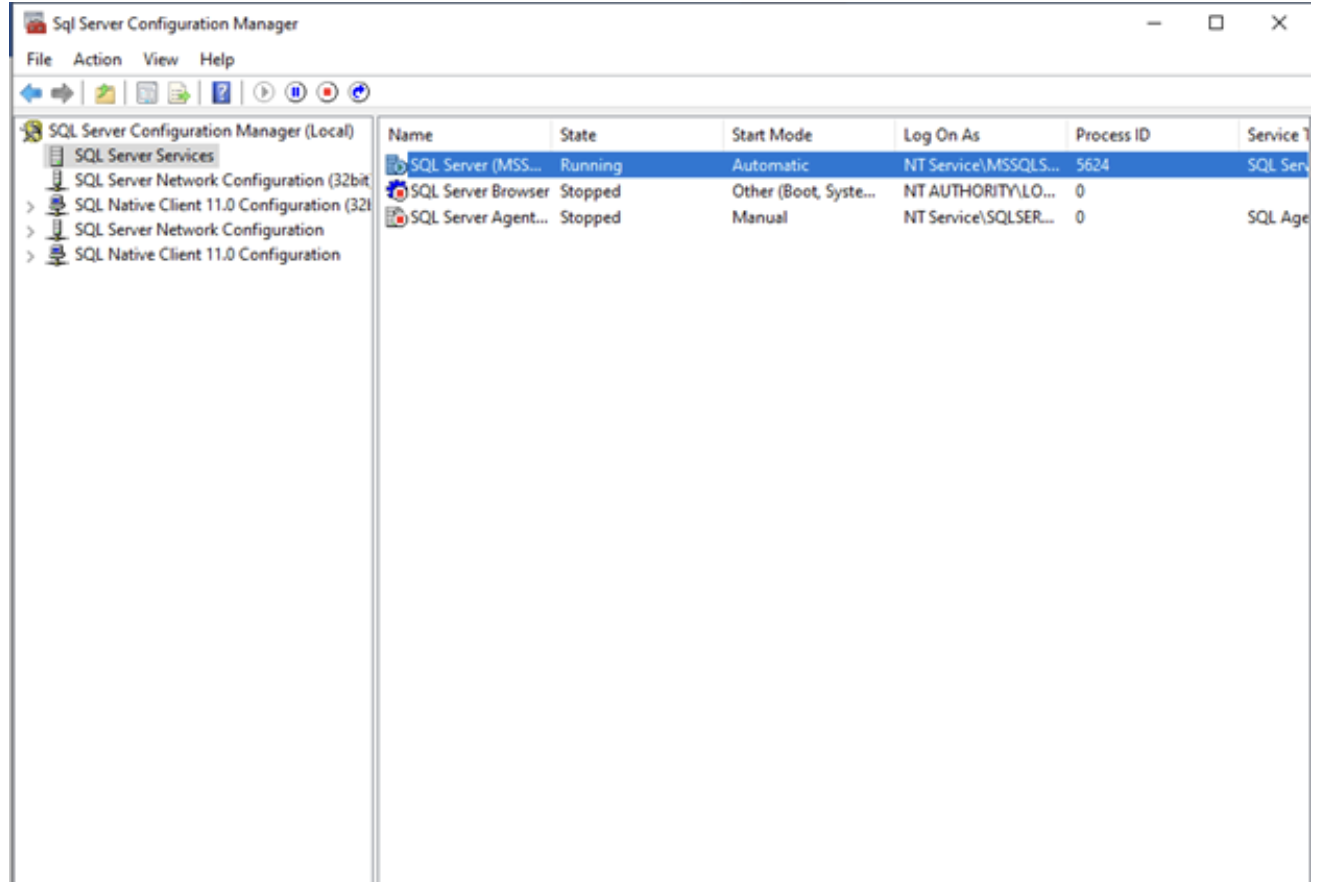Click the process ID 5624 cell

pos(1092,165)
